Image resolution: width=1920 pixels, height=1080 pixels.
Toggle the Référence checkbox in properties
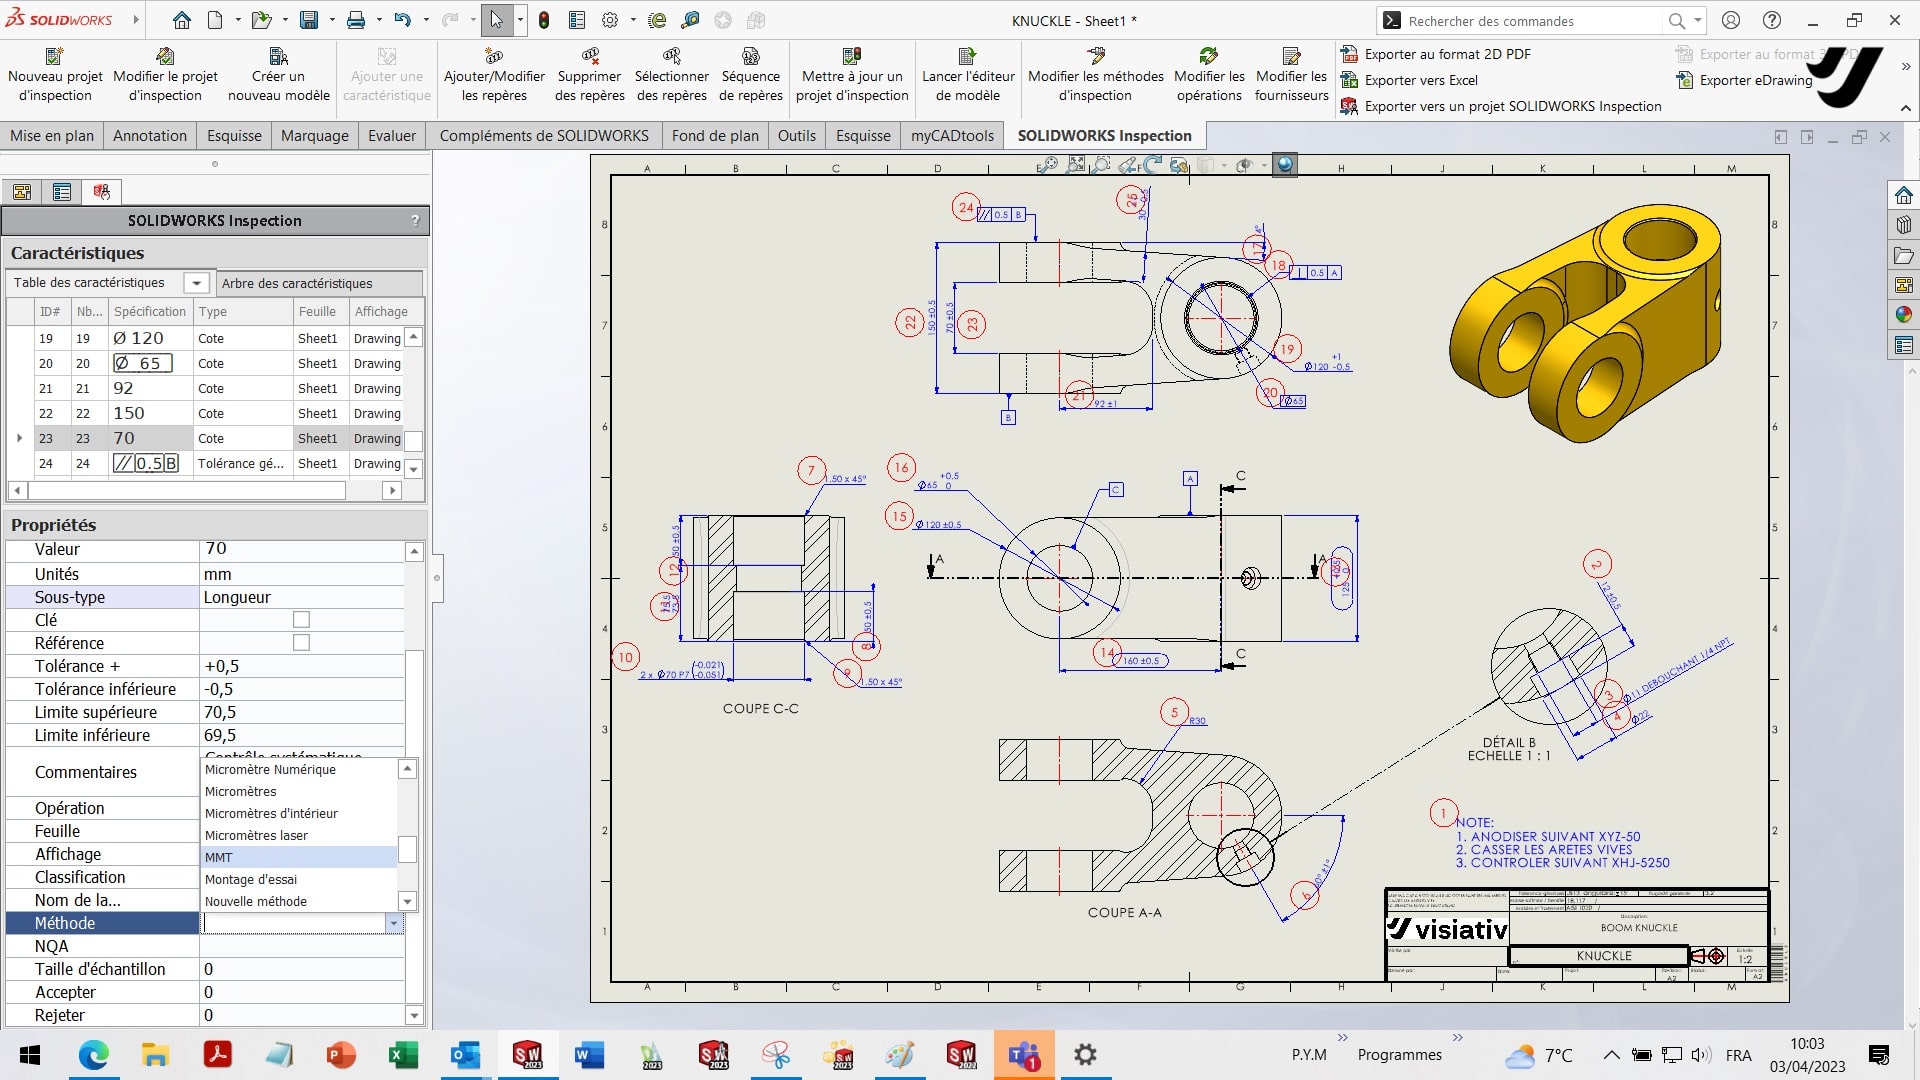click(301, 642)
